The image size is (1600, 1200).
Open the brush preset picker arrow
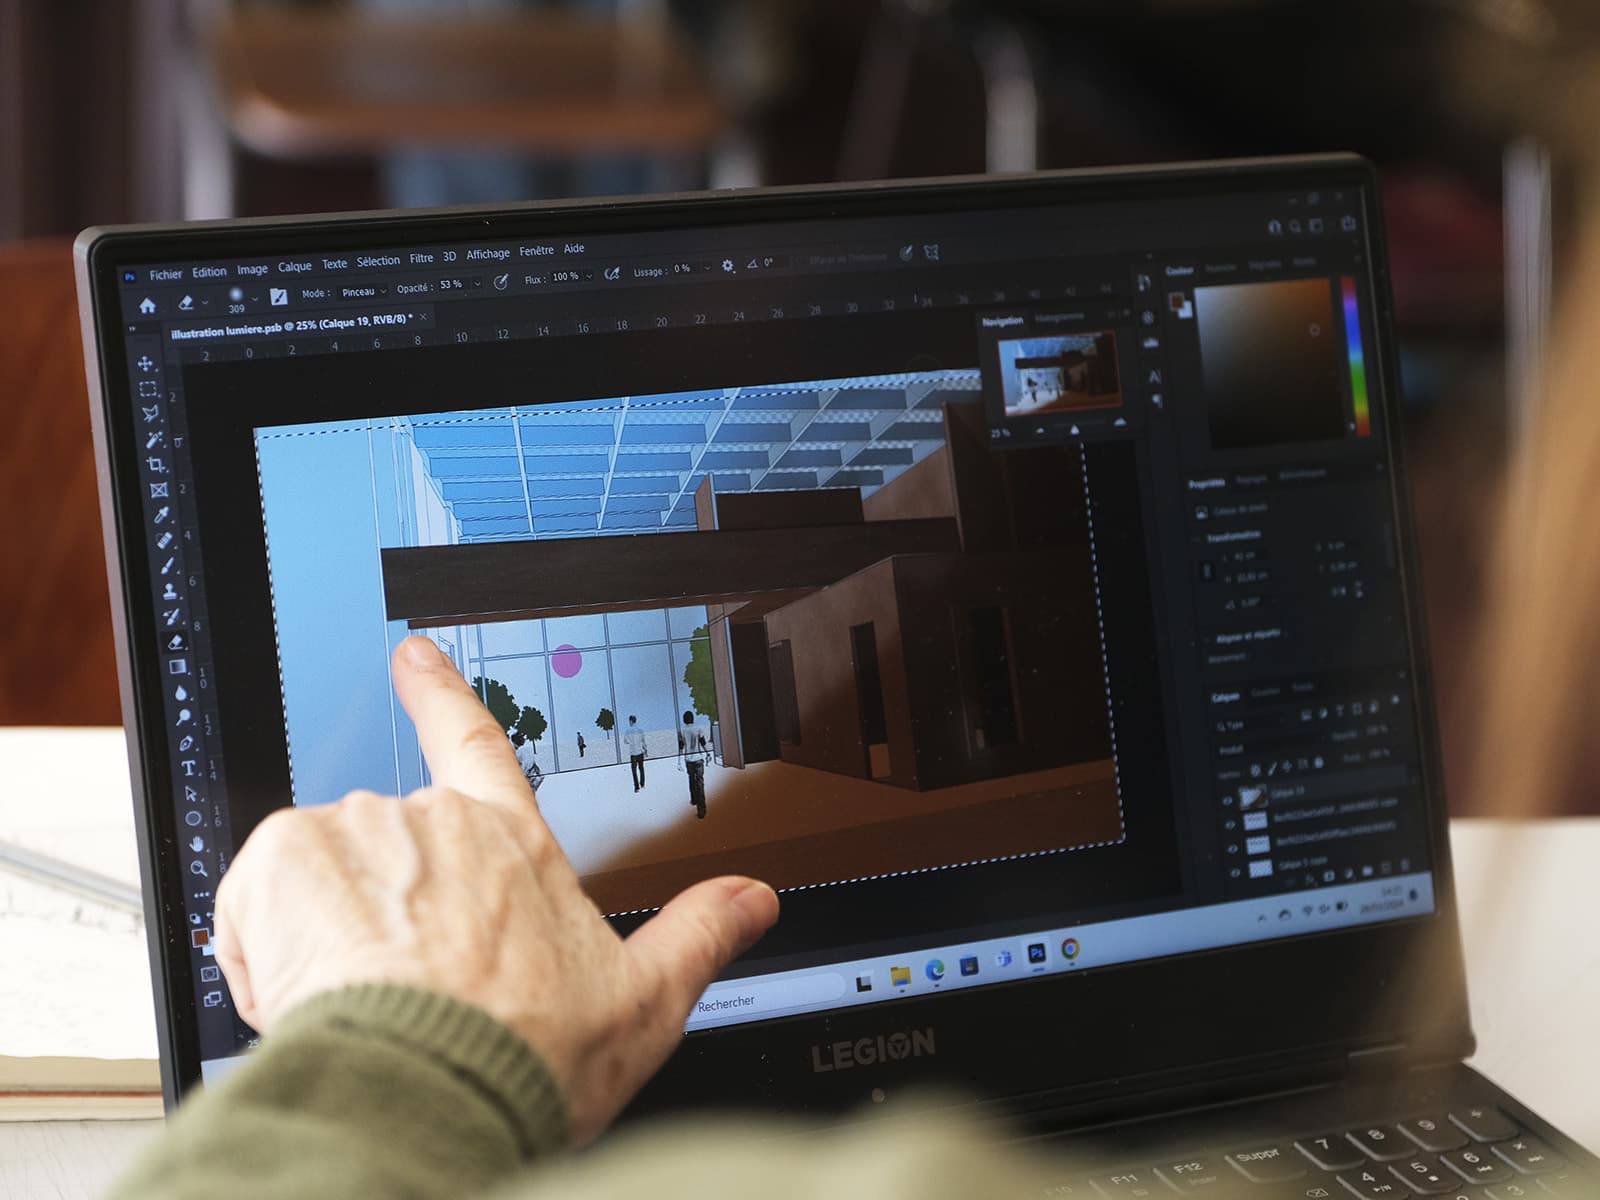click(x=255, y=298)
